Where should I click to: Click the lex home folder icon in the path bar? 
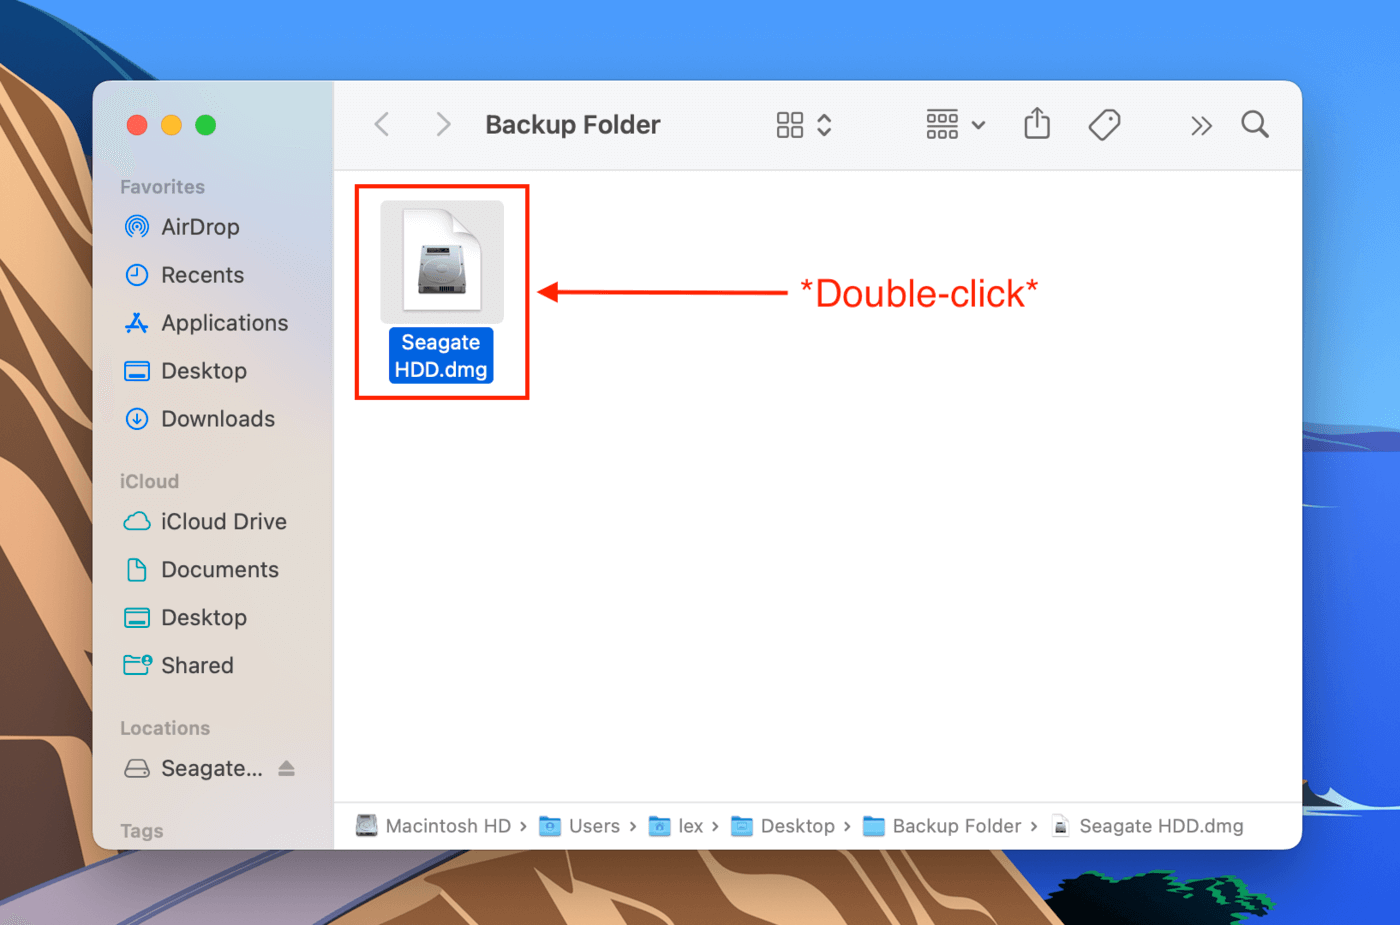click(x=660, y=826)
